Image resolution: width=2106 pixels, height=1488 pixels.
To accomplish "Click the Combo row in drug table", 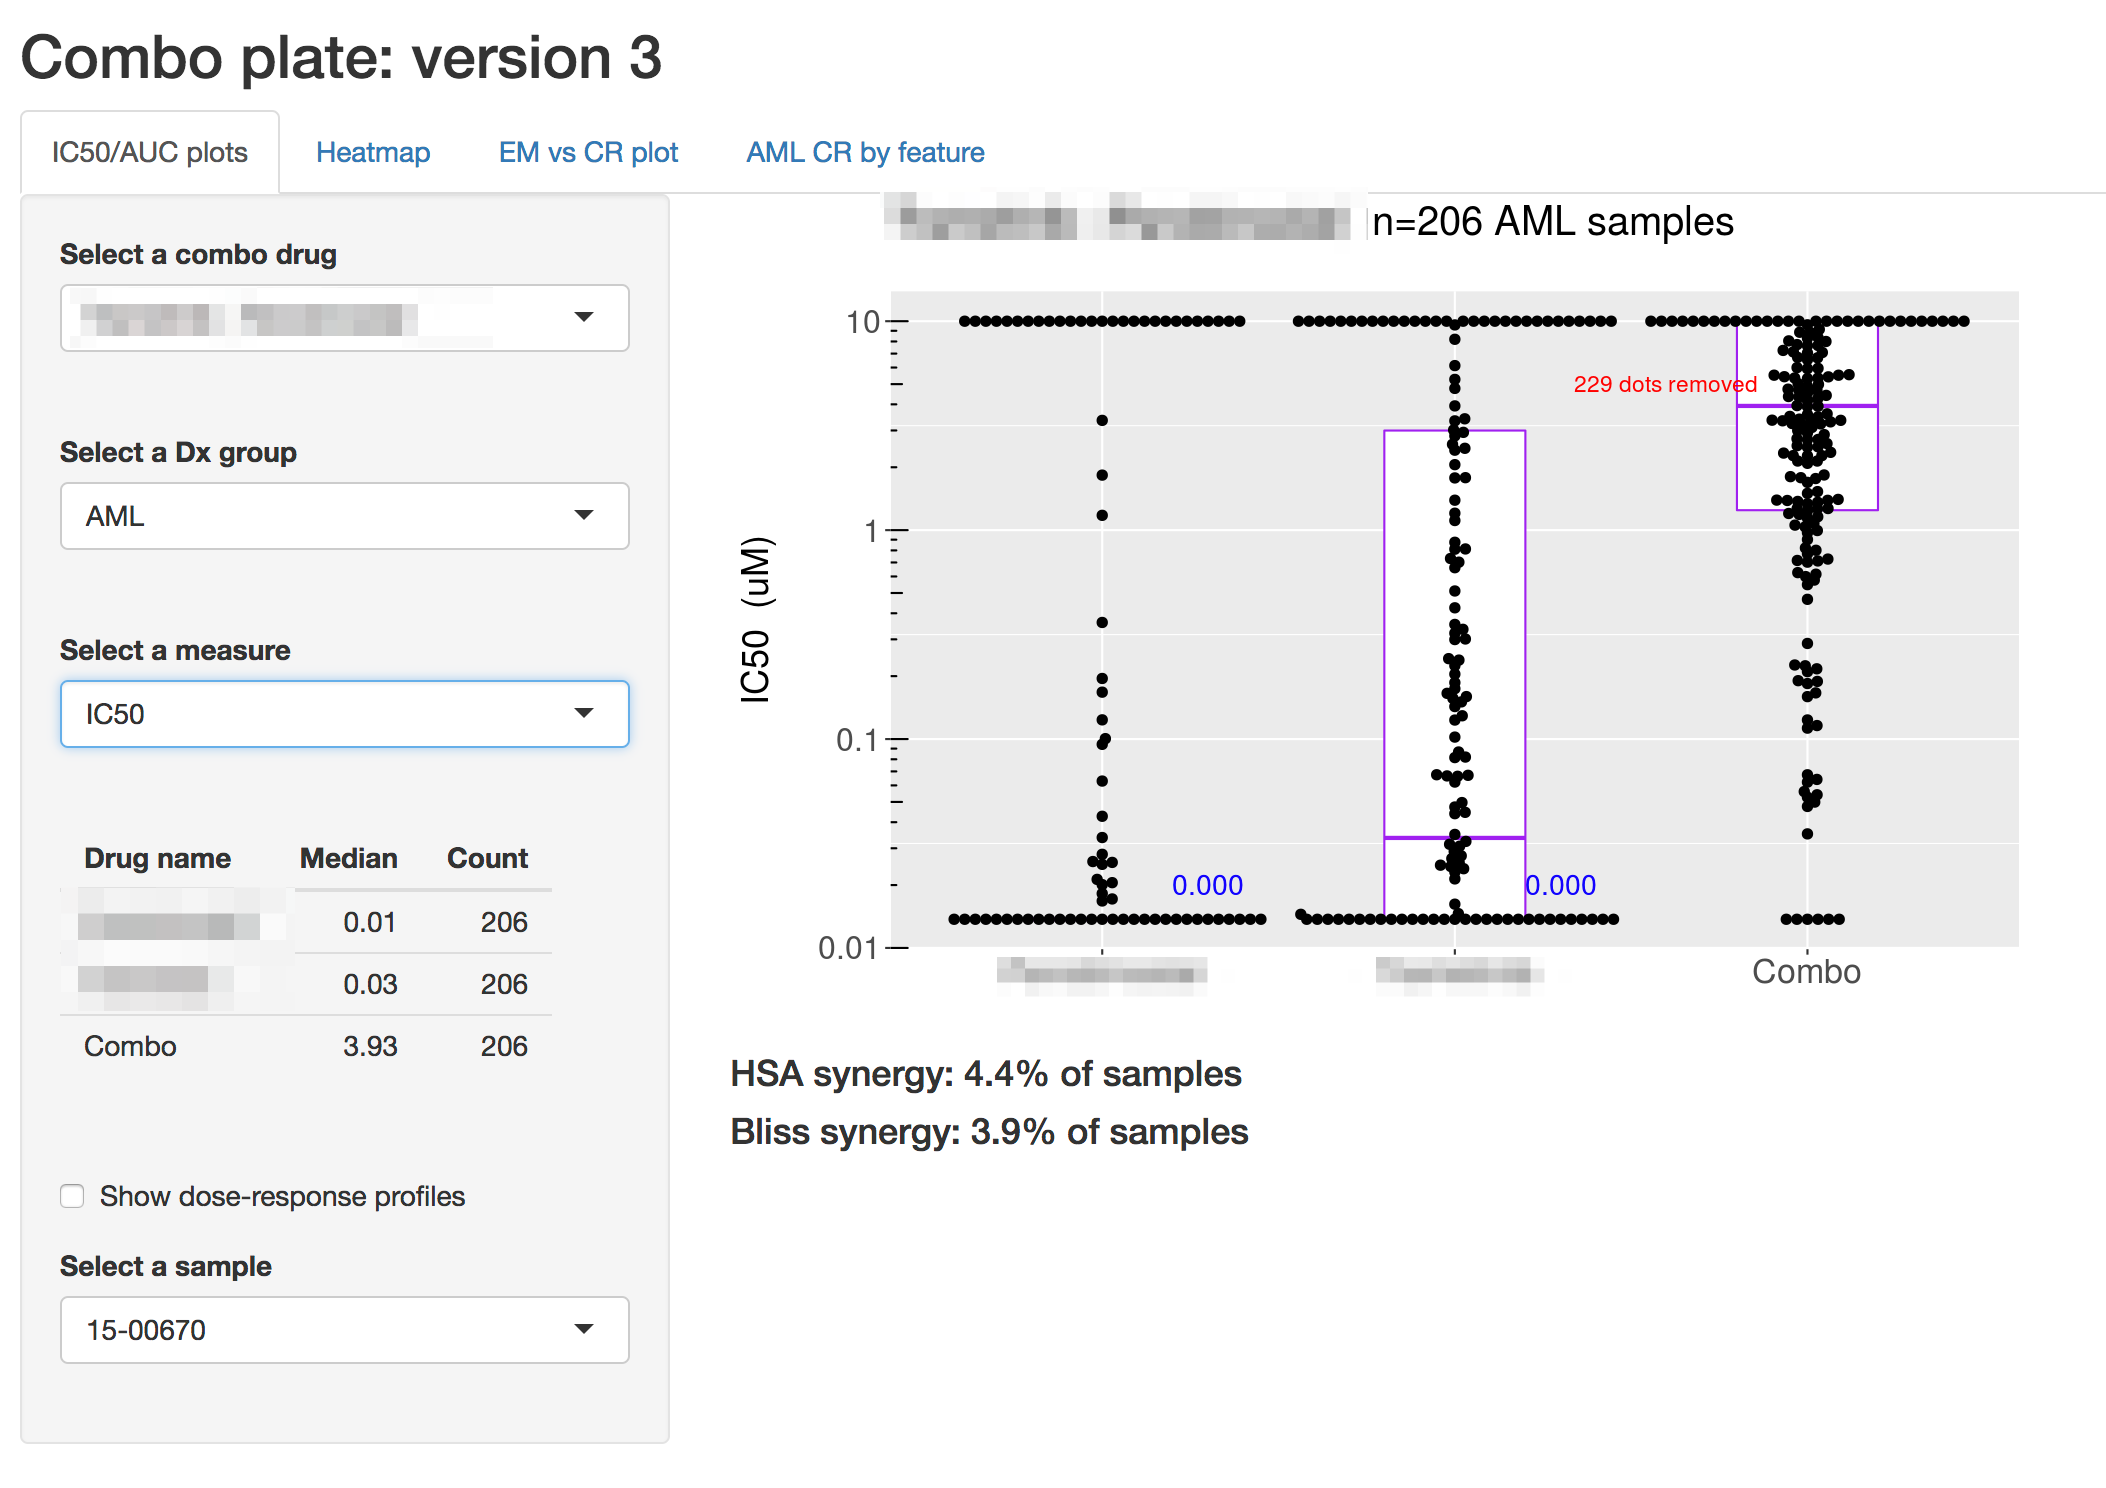I will point(130,1046).
